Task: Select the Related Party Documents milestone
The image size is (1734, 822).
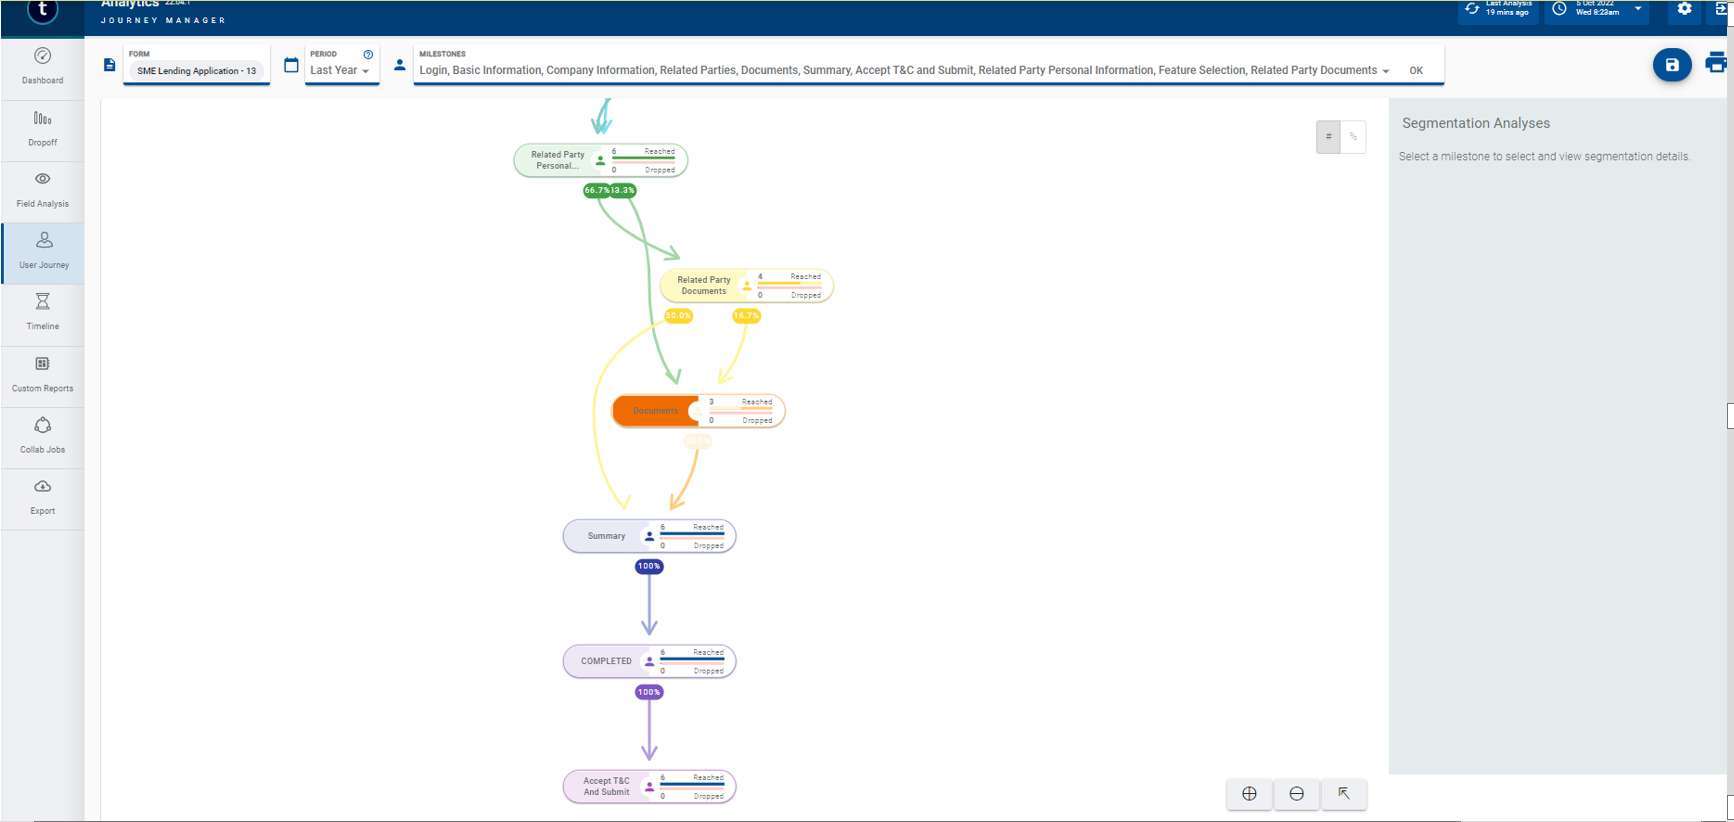Action: pos(746,286)
